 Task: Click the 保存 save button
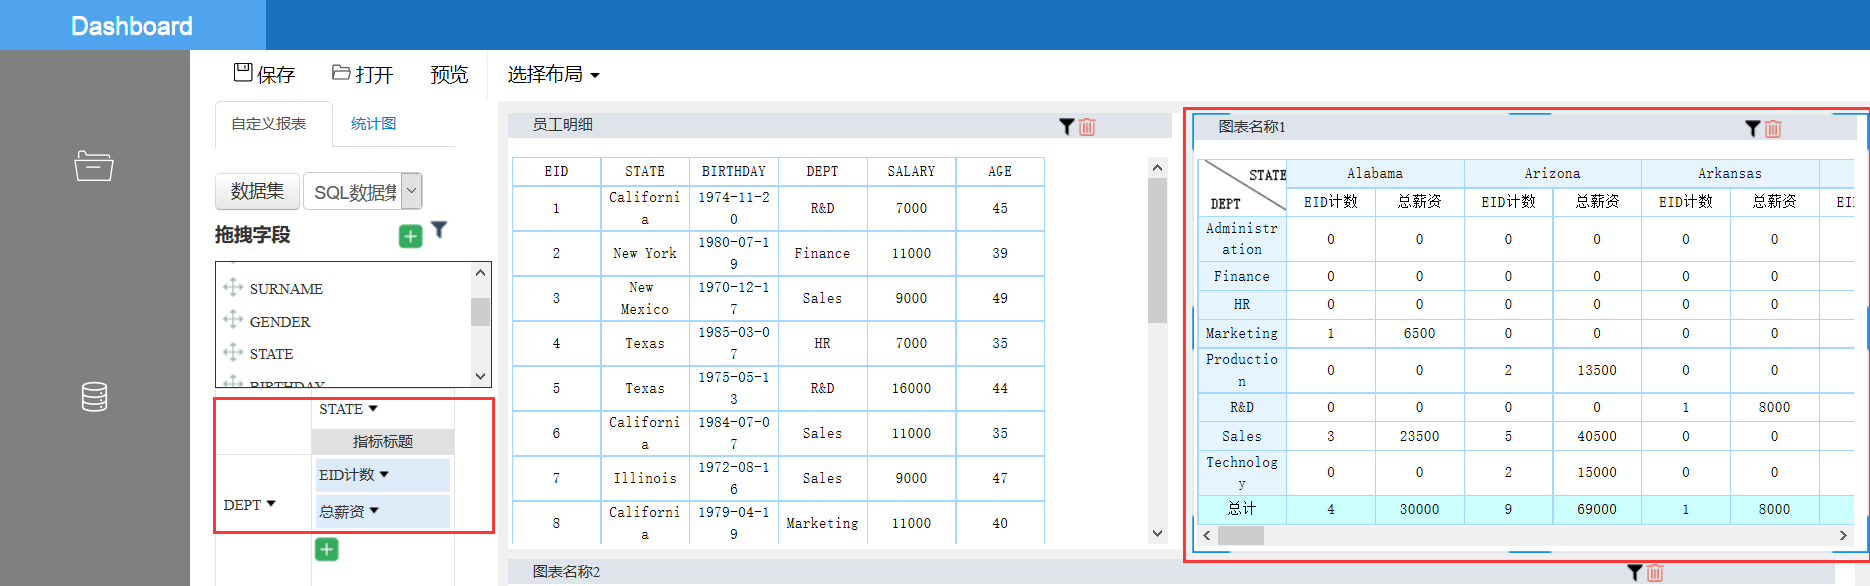click(x=264, y=74)
